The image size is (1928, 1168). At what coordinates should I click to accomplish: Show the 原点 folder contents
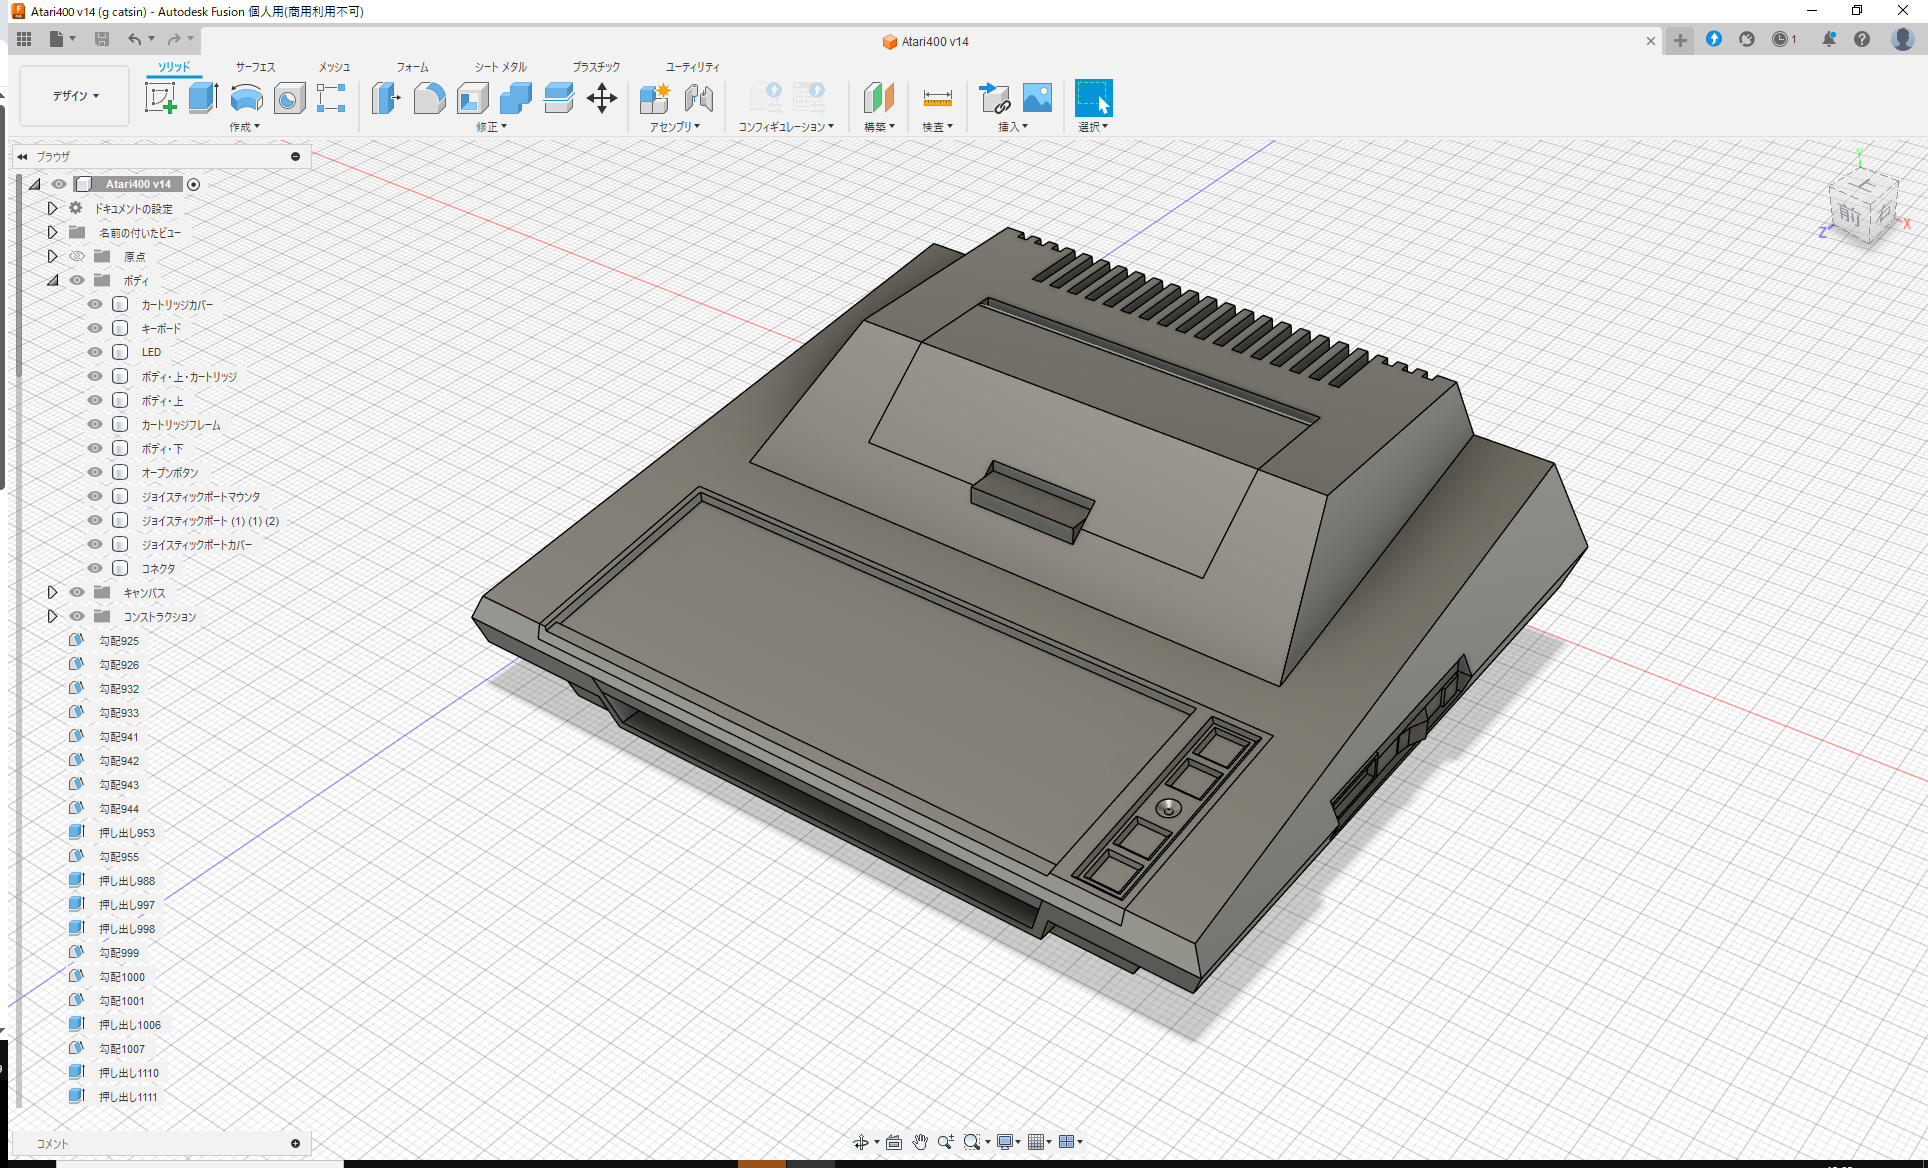coord(52,256)
